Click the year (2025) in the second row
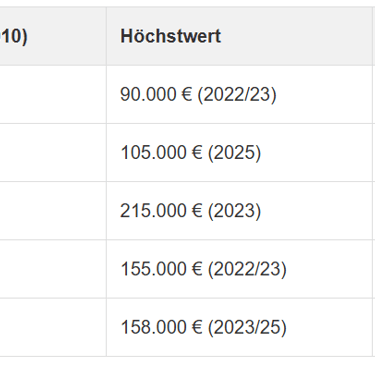The height and width of the screenshot is (366, 375). [x=234, y=153]
